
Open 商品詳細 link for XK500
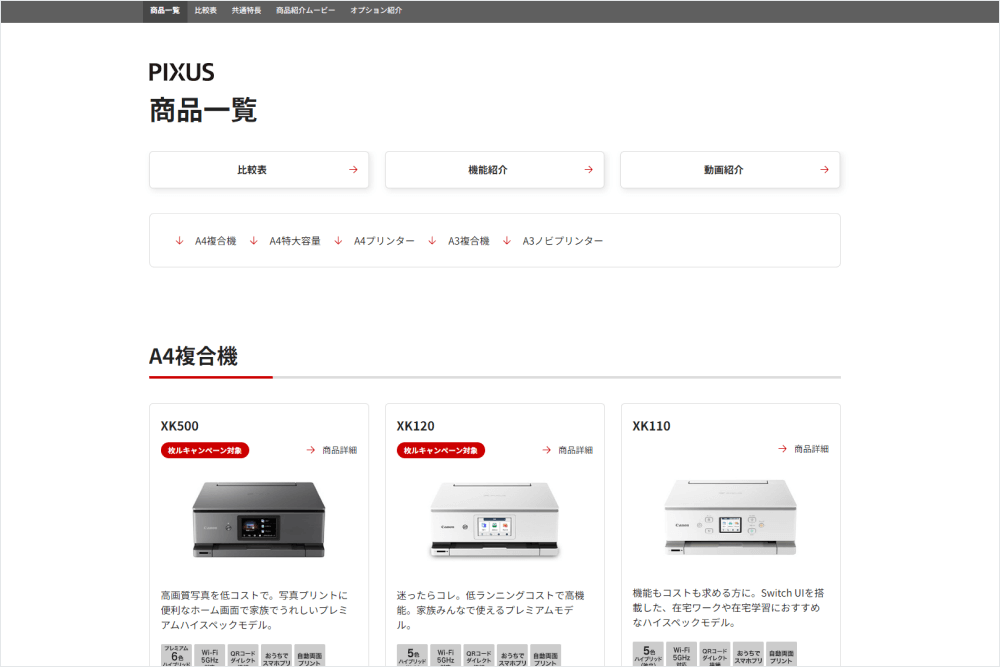[332, 450]
